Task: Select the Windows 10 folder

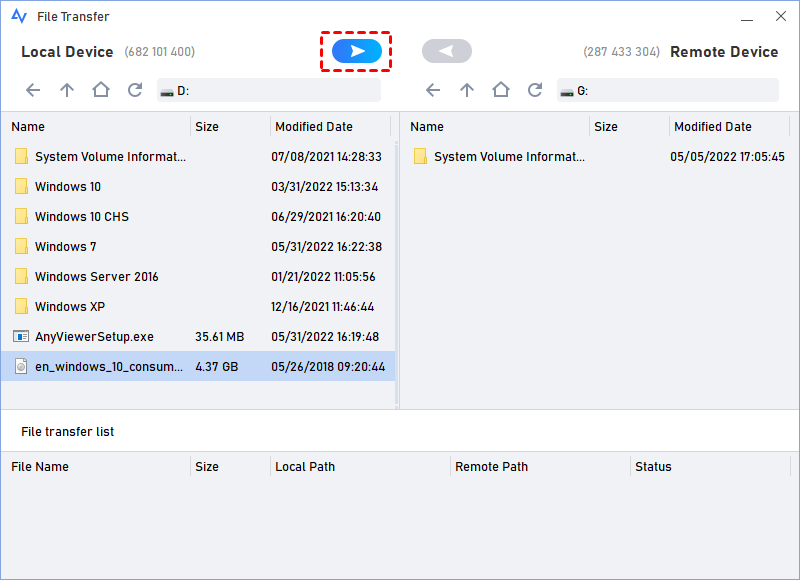Action: 71,186
